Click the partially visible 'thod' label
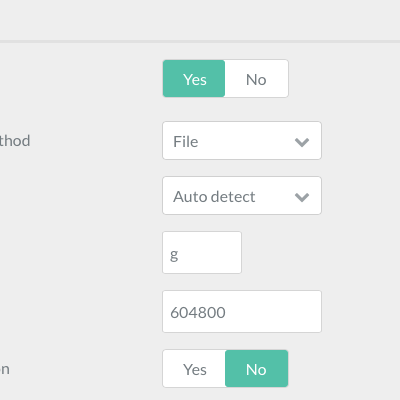 [x=15, y=141]
